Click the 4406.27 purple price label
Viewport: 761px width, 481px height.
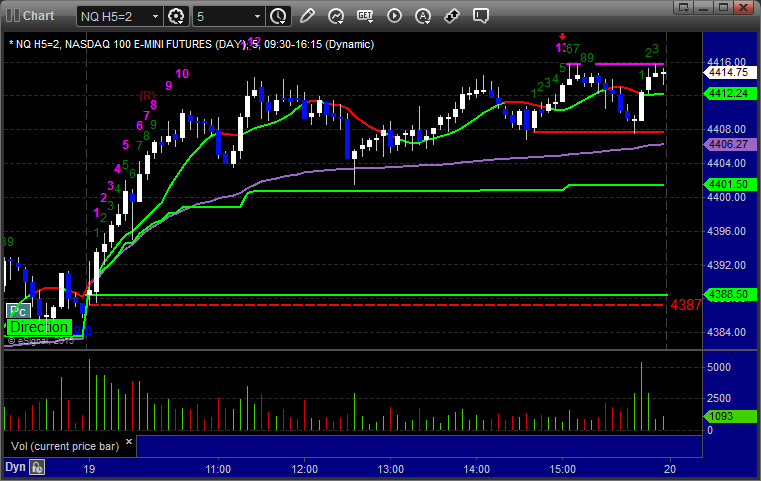[729, 144]
